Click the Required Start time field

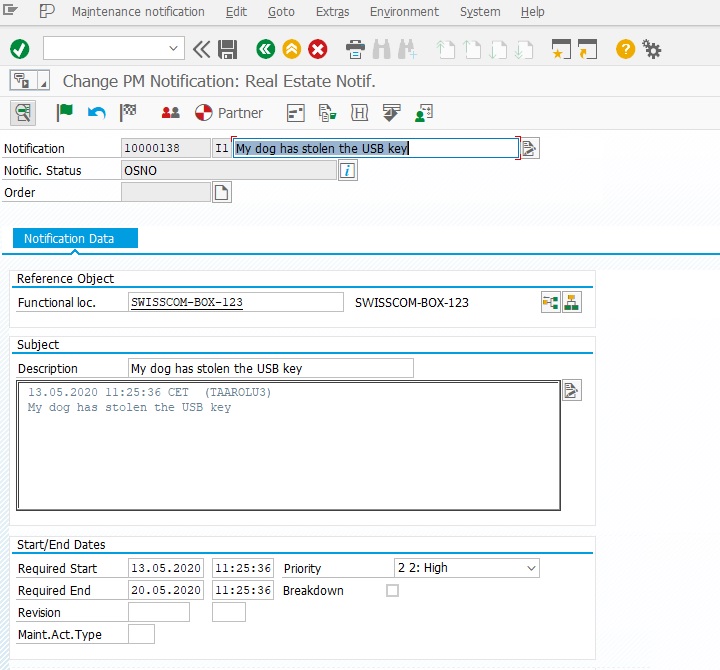(x=242, y=568)
